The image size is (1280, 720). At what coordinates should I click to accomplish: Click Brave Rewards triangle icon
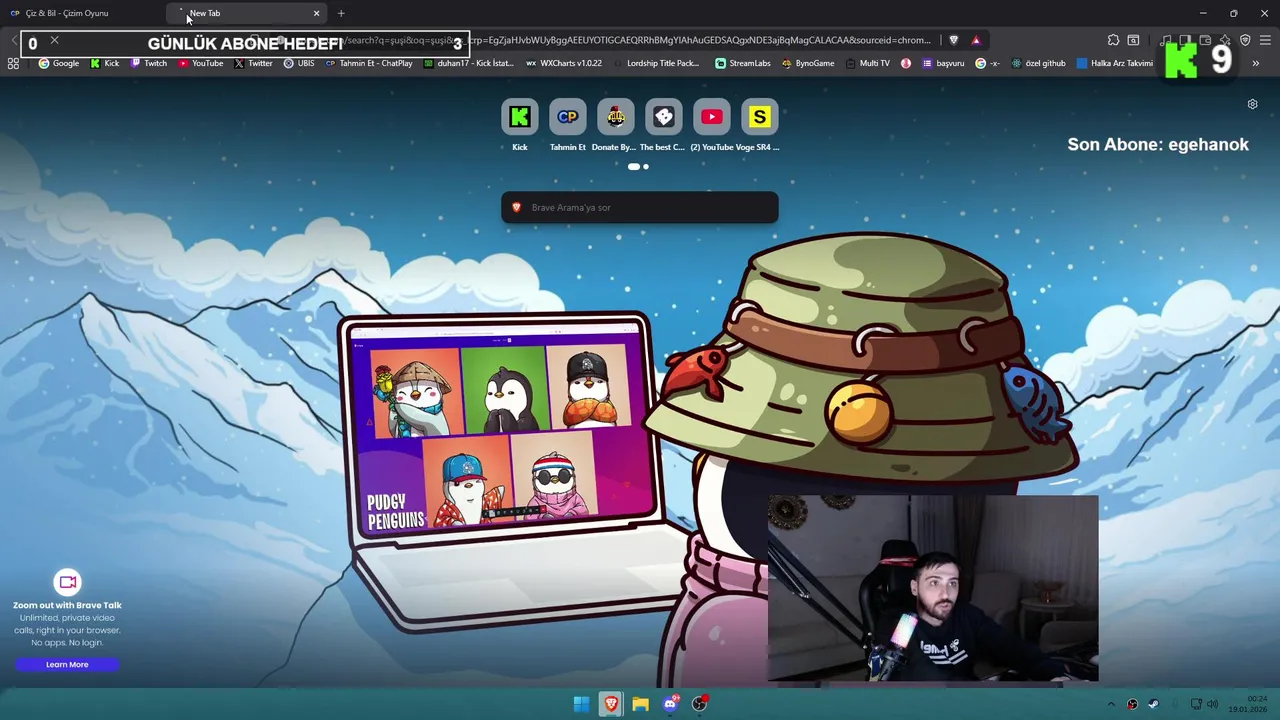976,40
